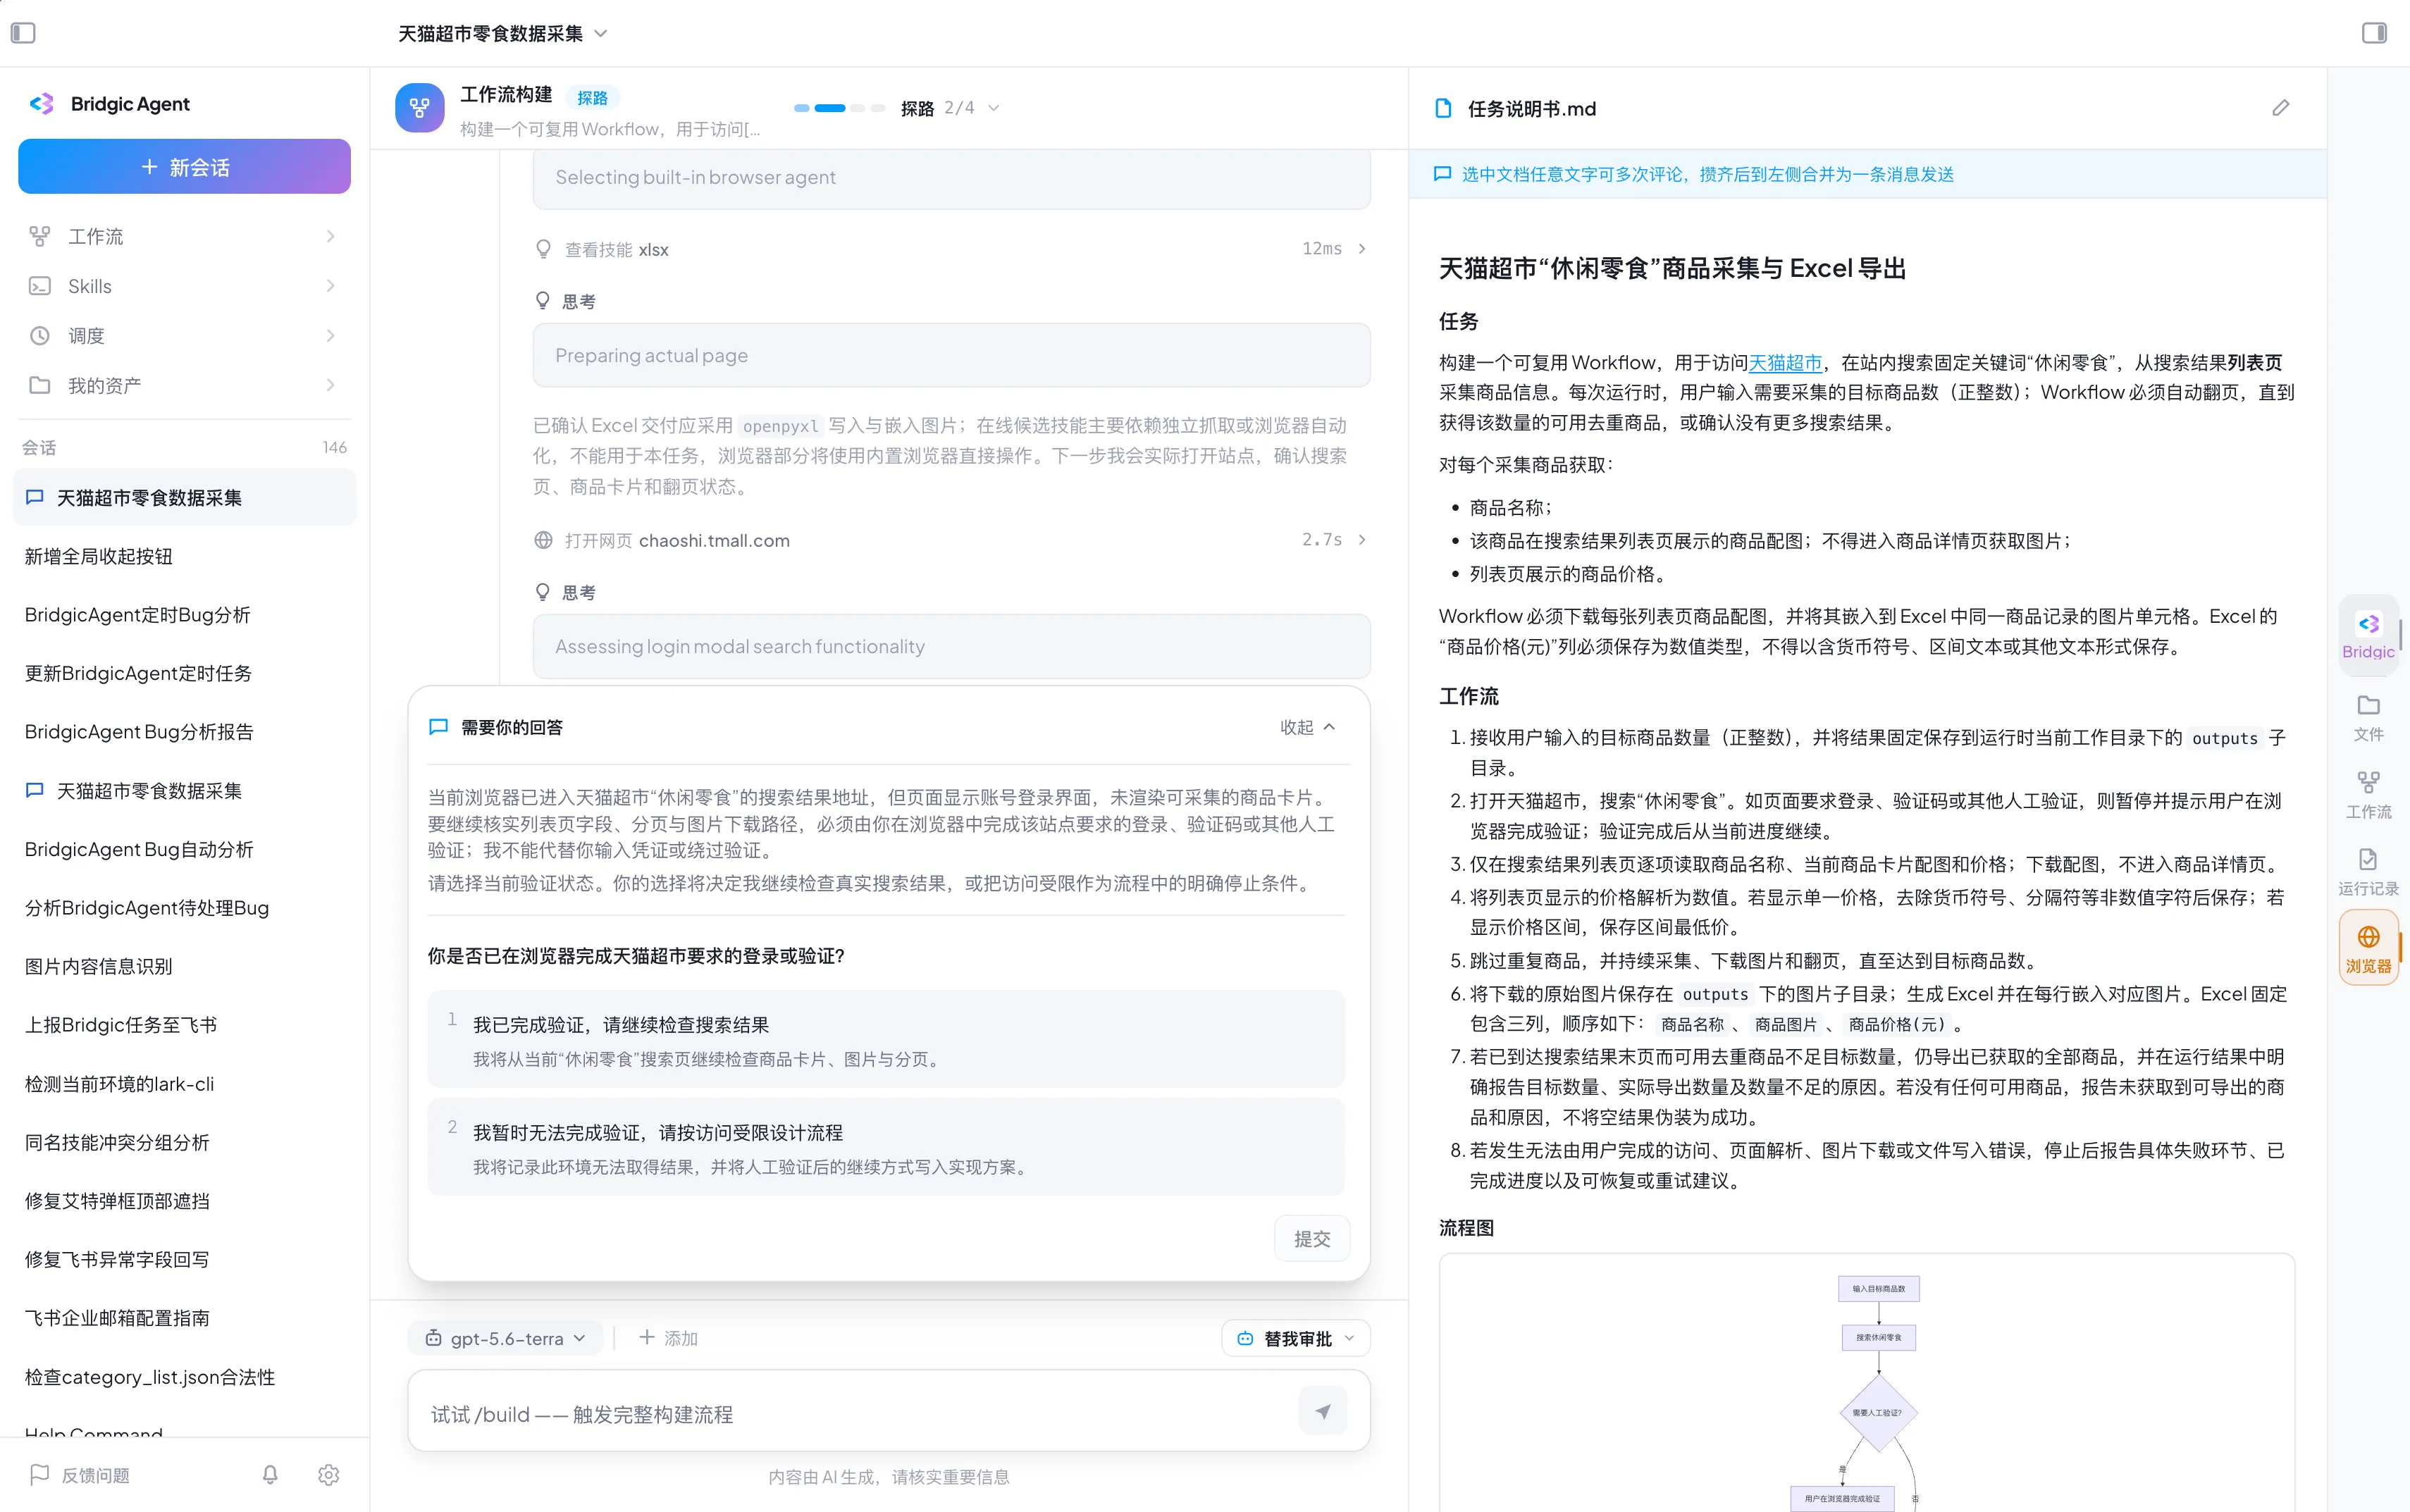The height and width of the screenshot is (1512, 2410).
Task: Open conversation 修复艾特弹框顶部遮挡
Action: pyautogui.click(x=184, y=1201)
